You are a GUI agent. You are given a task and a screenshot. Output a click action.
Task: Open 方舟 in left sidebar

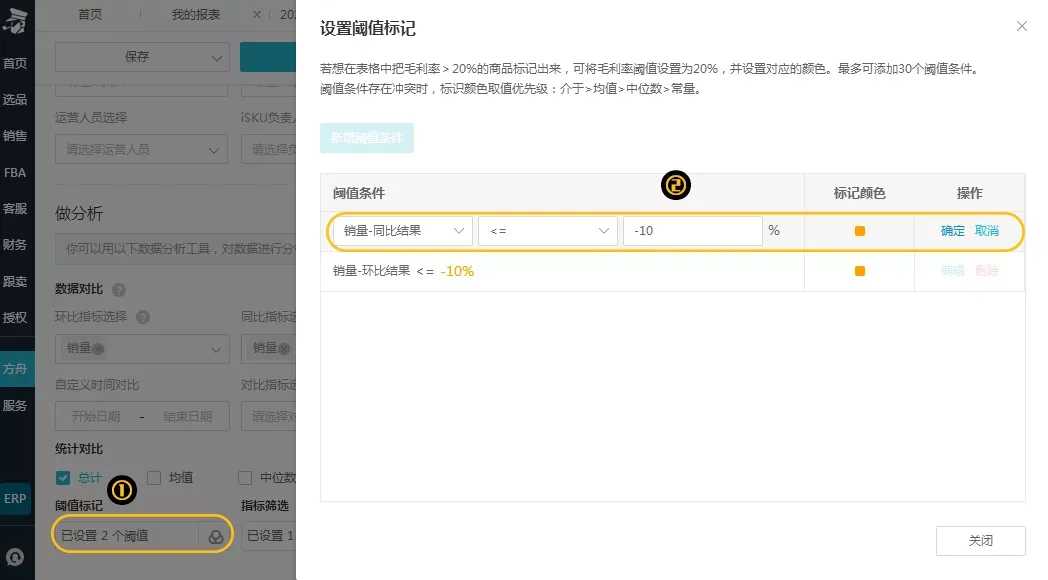16,369
